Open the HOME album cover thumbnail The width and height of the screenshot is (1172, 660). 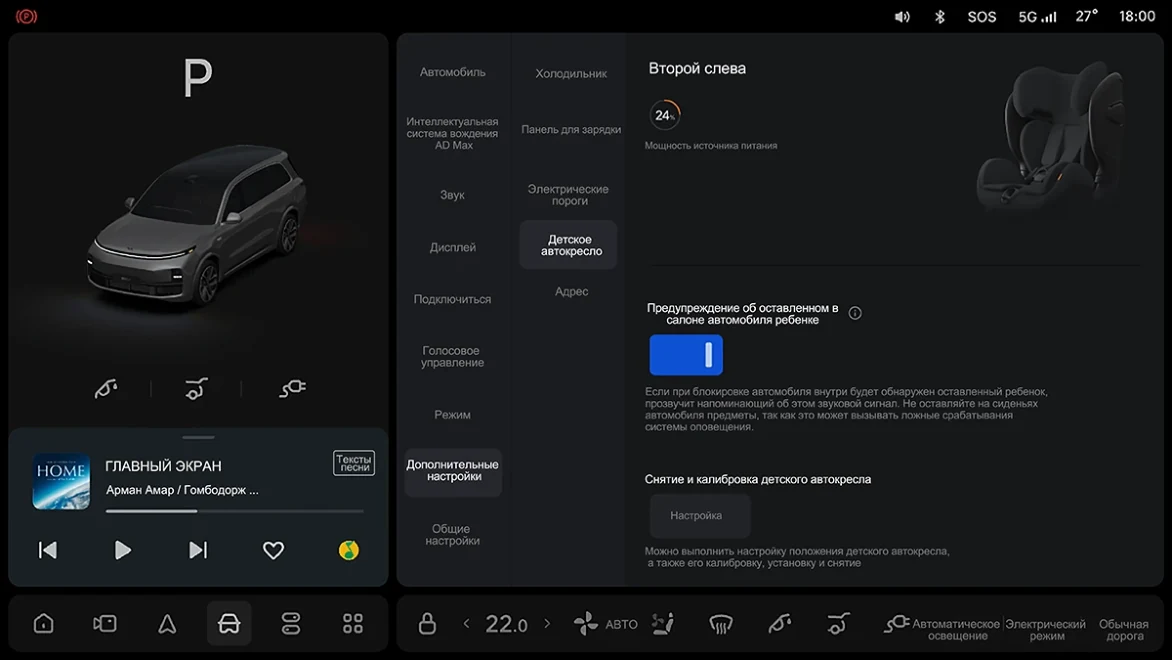pos(61,481)
